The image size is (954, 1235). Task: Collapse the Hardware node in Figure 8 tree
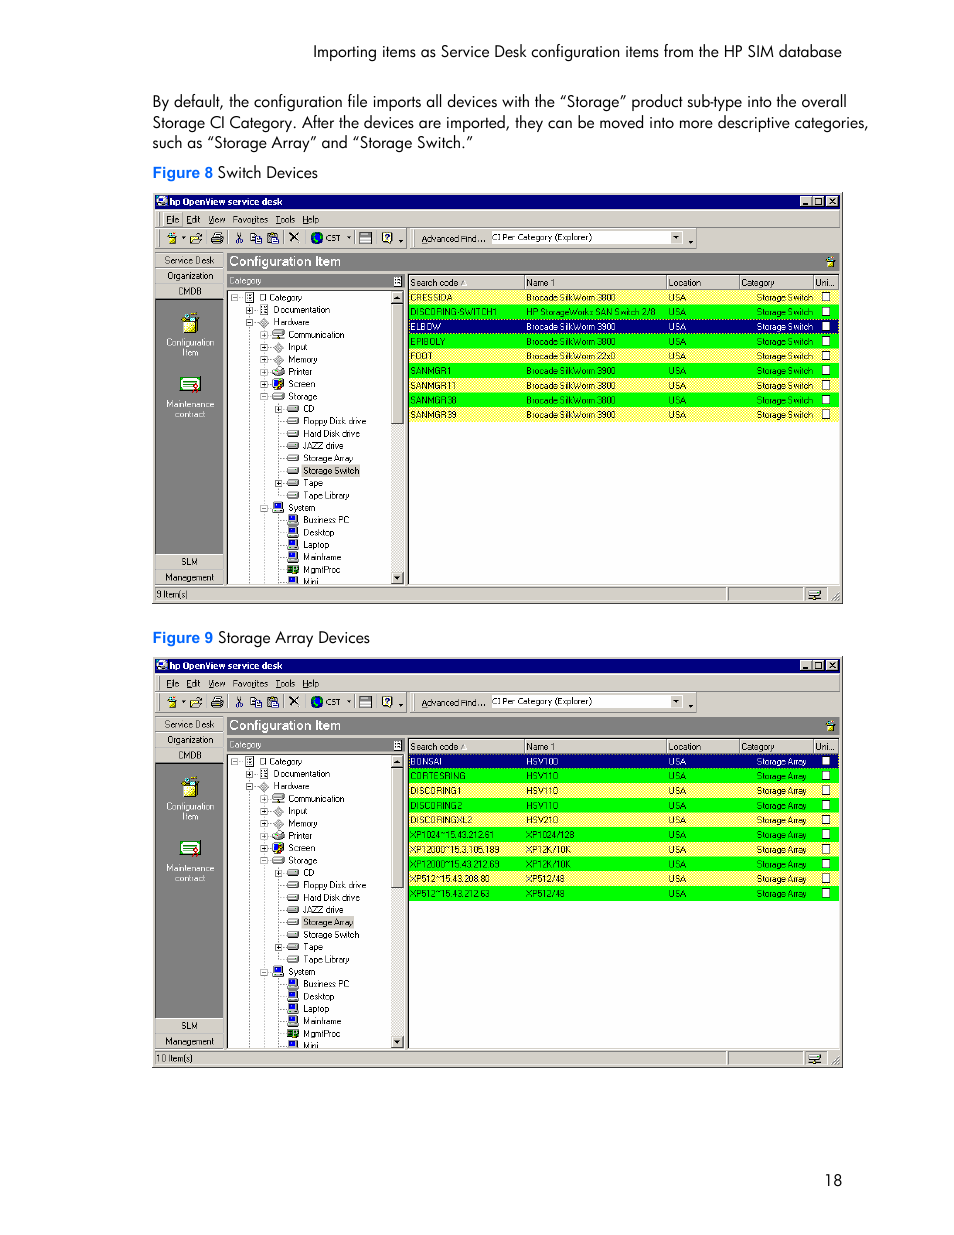tap(249, 322)
